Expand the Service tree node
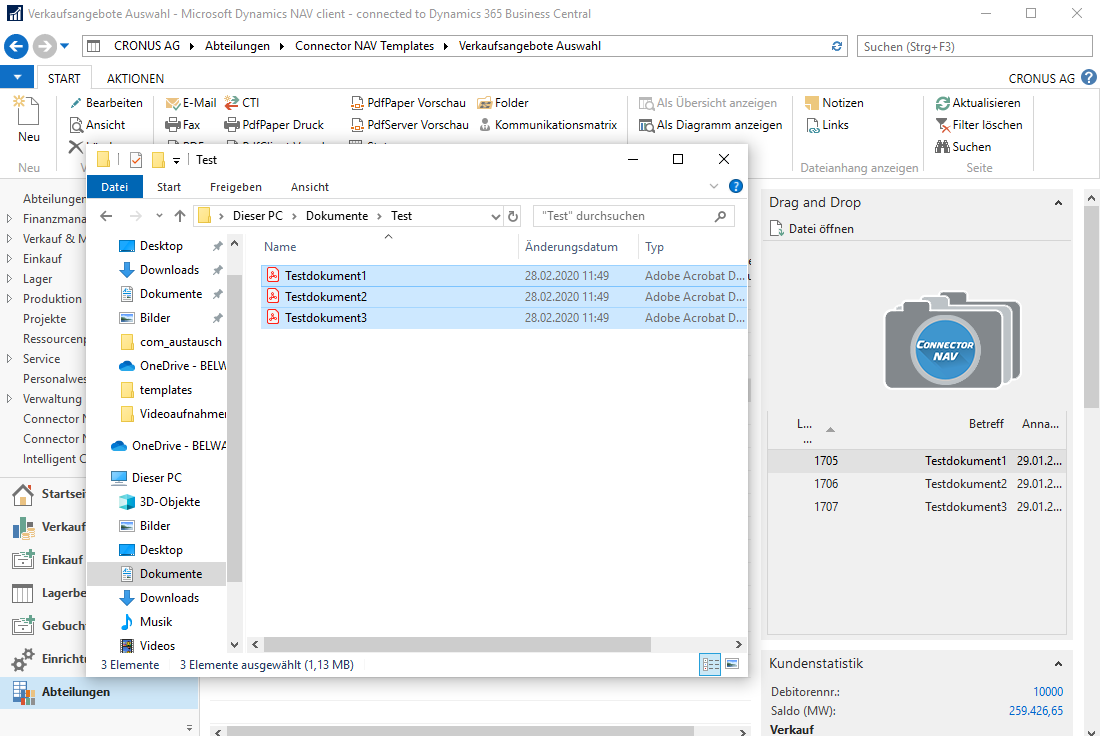Image resolution: width=1100 pixels, height=736 pixels. click(x=9, y=359)
